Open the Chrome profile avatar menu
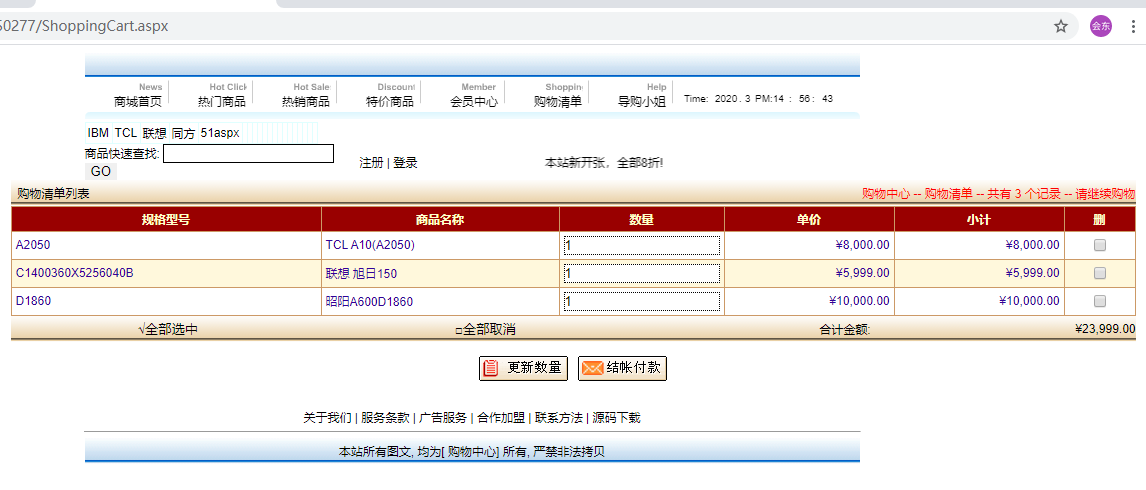This screenshot has width=1146, height=490. coord(1101,26)
